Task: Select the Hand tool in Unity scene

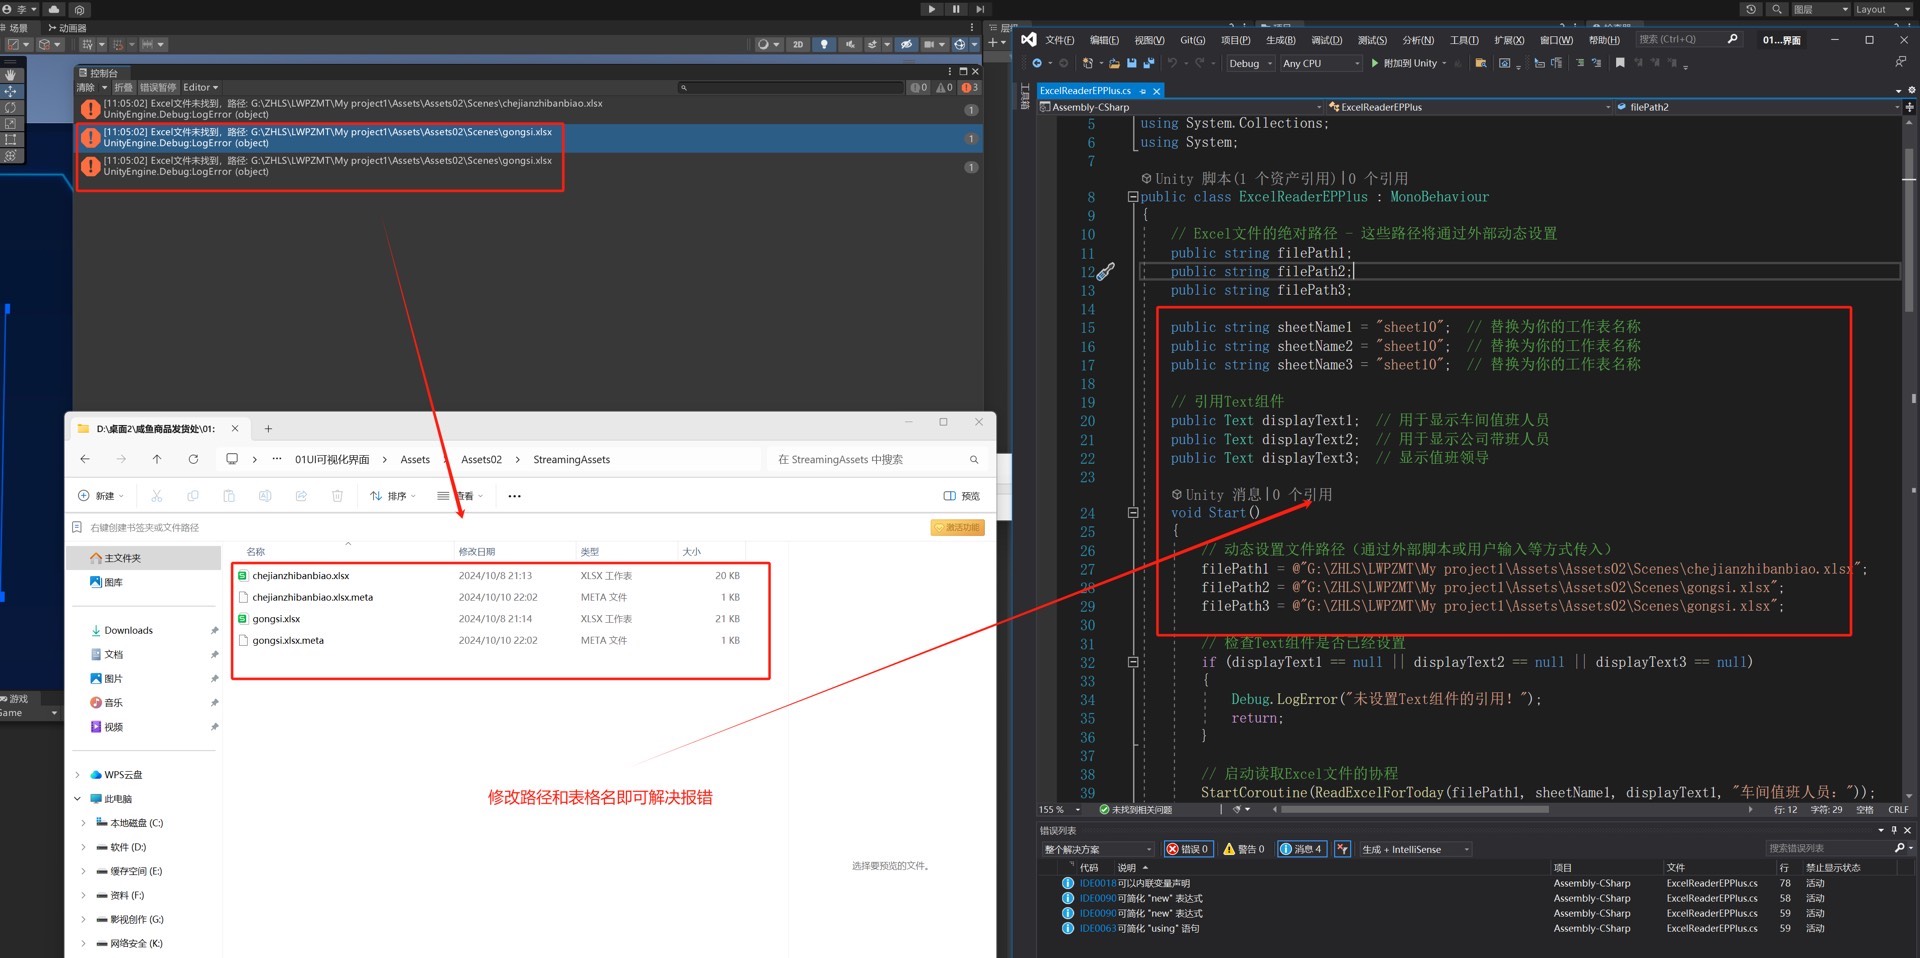Action: click(10, 75)
